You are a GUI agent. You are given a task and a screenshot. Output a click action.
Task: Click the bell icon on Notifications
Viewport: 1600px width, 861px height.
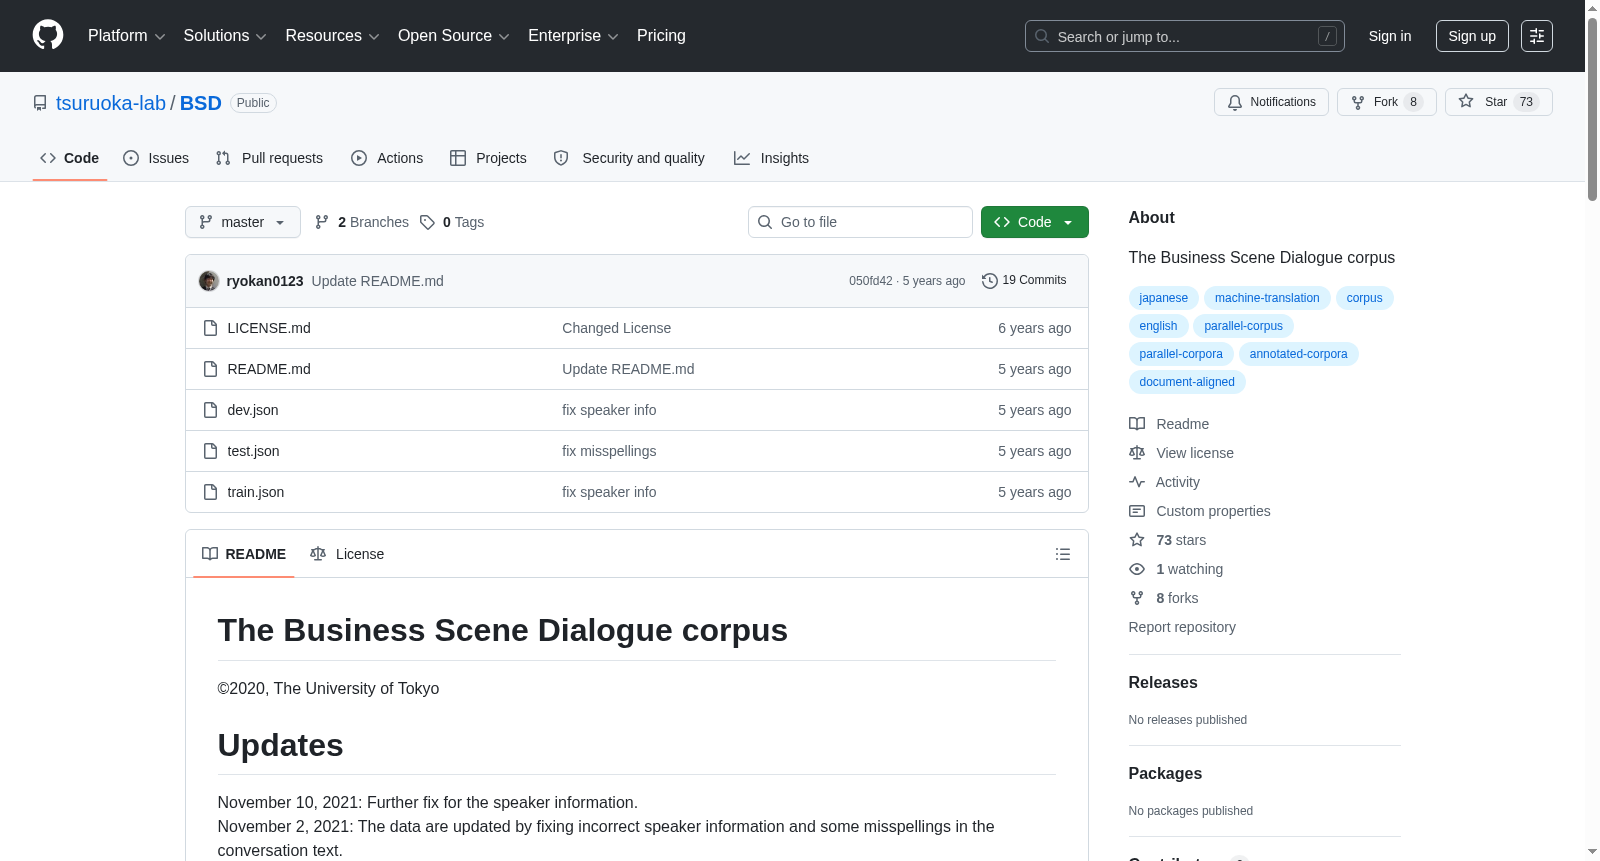(x=1235, y=102)
